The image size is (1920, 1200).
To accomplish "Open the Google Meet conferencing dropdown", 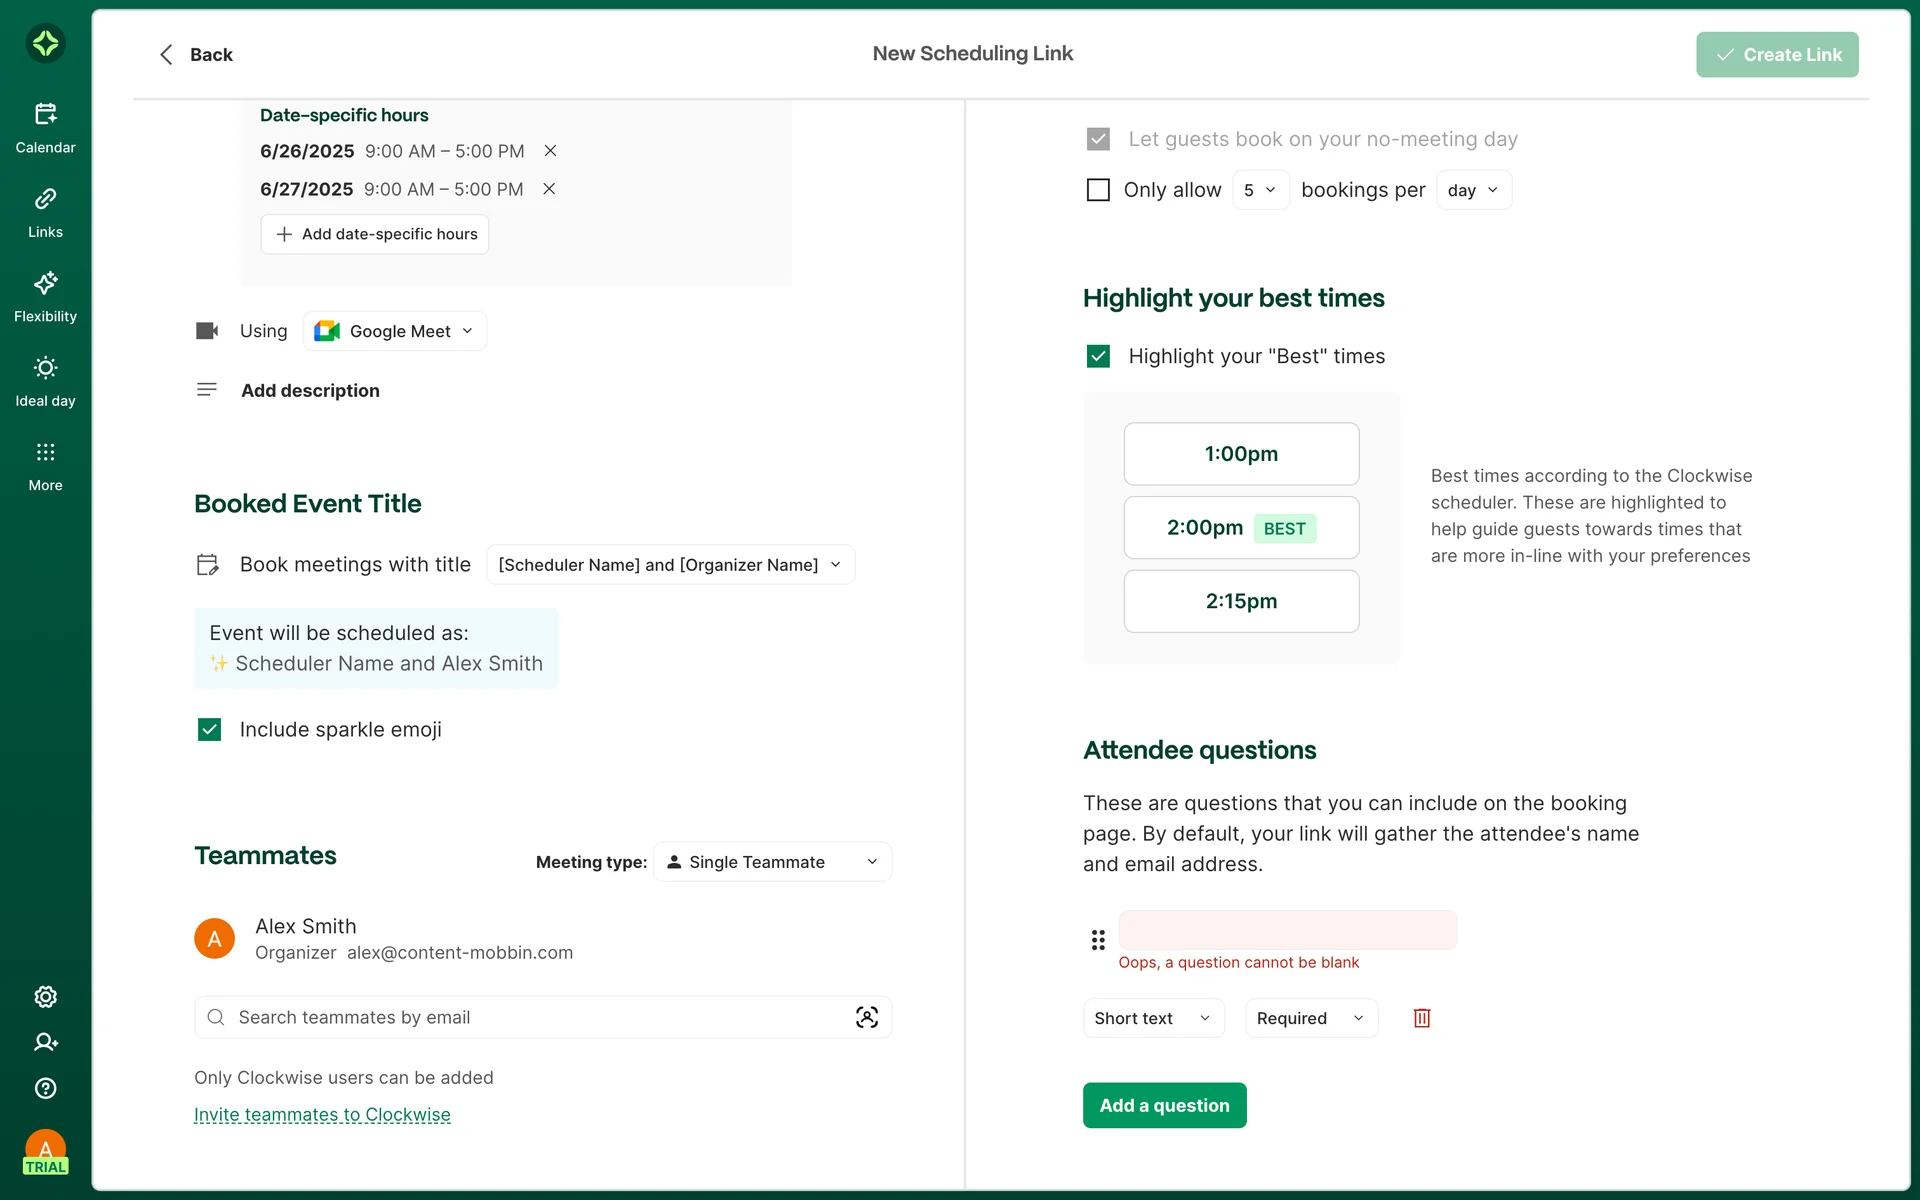I will tap(395, 331).
